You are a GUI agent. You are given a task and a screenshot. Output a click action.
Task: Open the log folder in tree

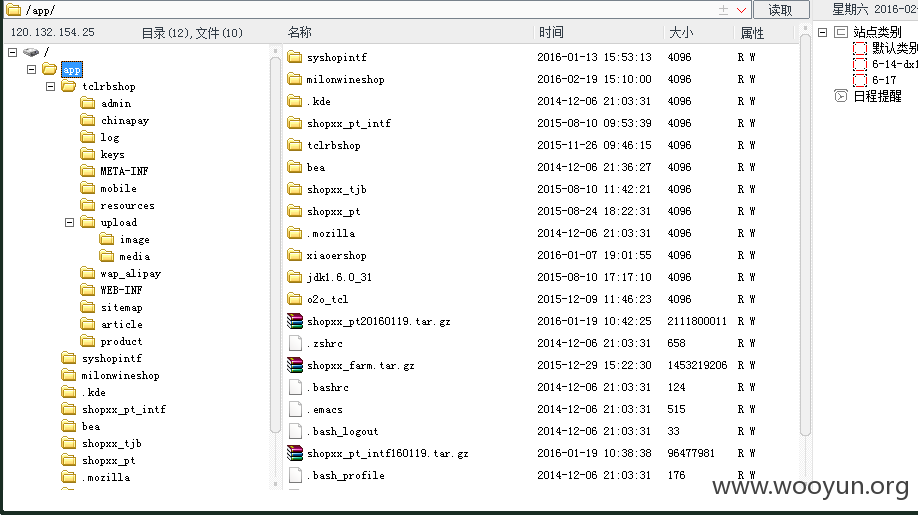(109, 138)
